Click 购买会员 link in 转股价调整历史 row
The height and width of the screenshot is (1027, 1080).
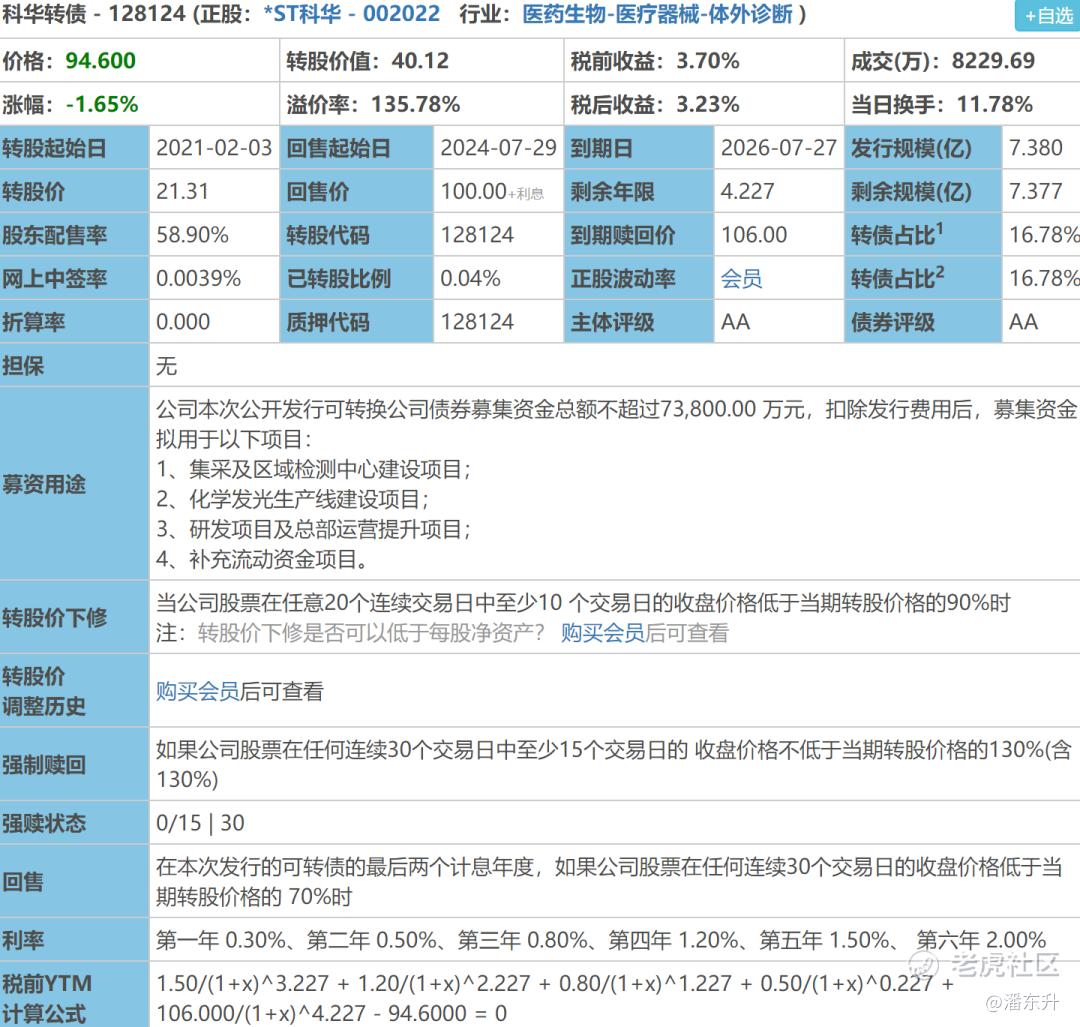[197, 691]
